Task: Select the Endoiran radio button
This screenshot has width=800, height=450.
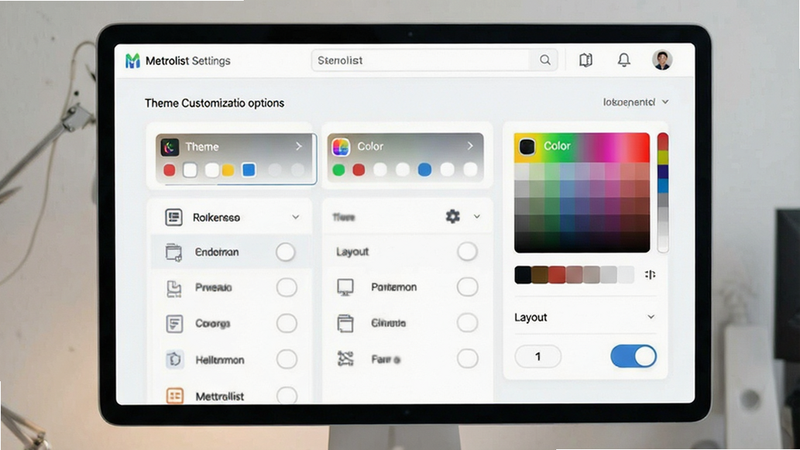Action: 286,252
